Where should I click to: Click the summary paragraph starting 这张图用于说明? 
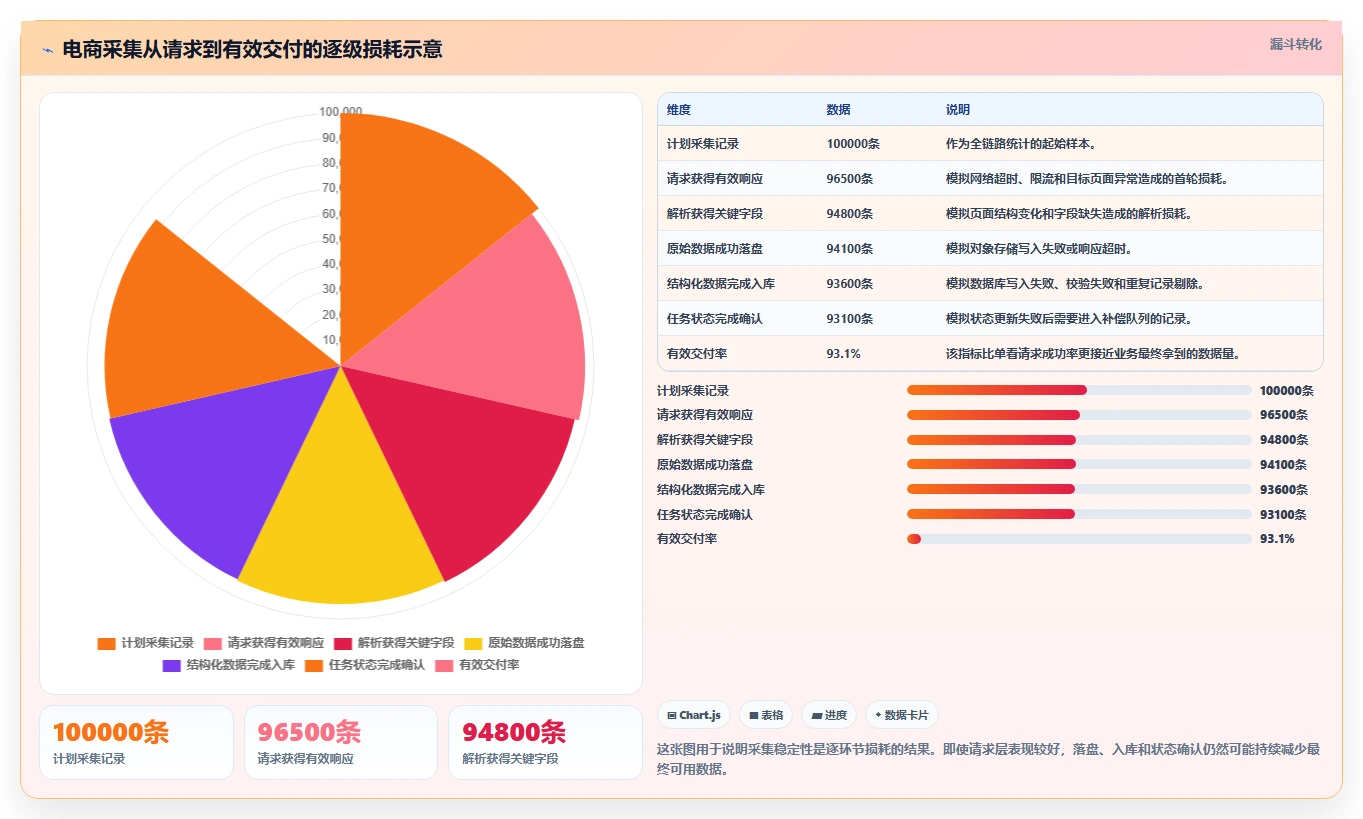coord(988,759)
